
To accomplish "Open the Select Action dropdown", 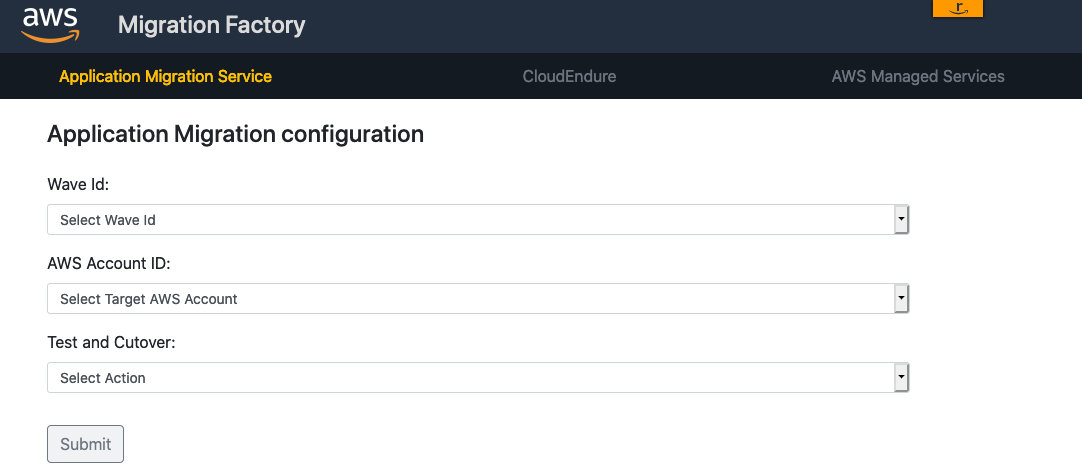I will pyautogui.click(x=478, y=378).
